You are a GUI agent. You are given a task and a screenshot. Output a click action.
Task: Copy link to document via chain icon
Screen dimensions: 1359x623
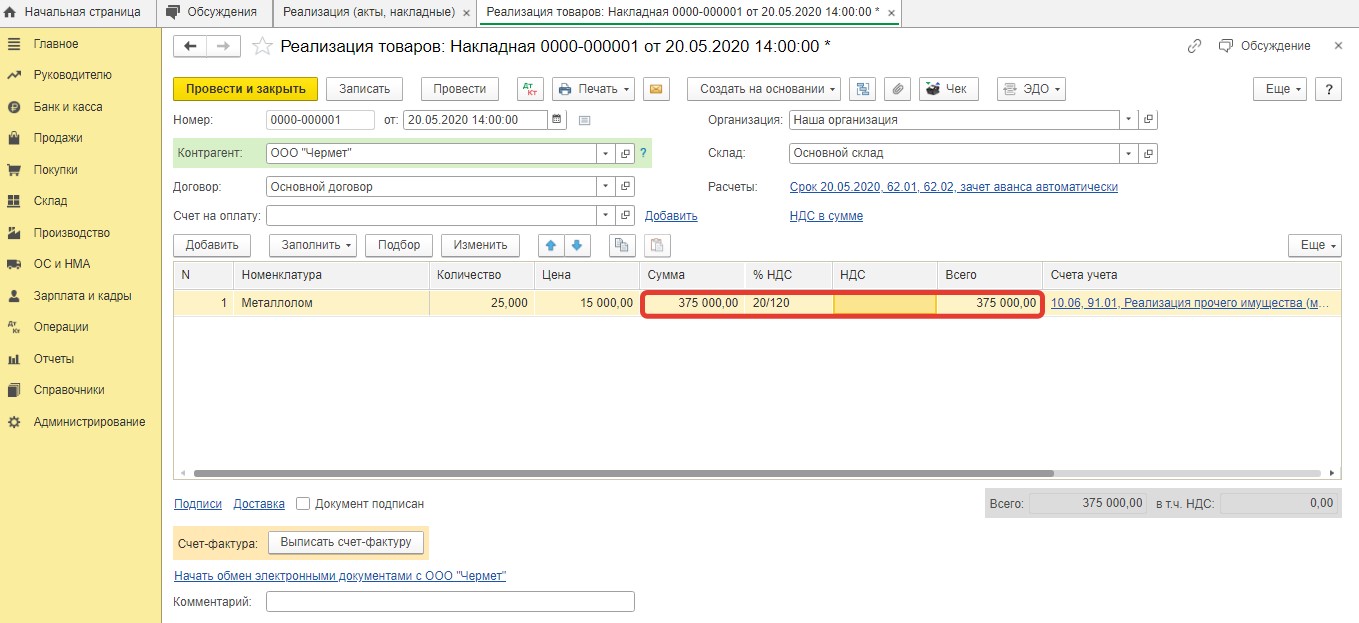[x=1194, y=46]
